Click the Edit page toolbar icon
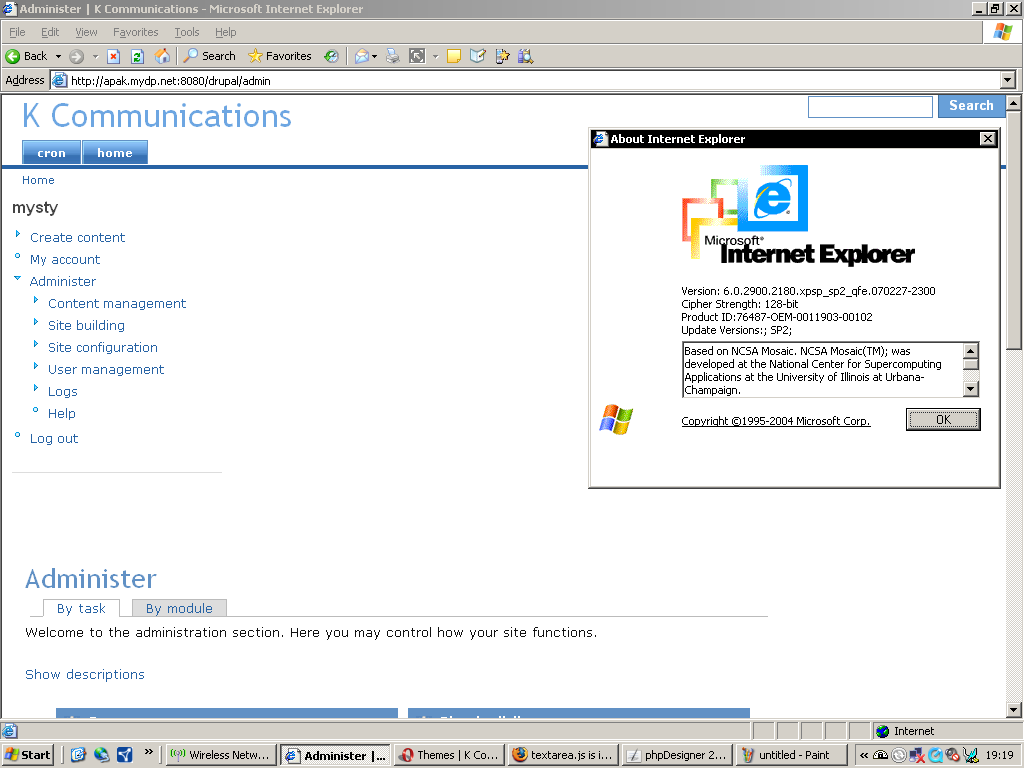 478,56
